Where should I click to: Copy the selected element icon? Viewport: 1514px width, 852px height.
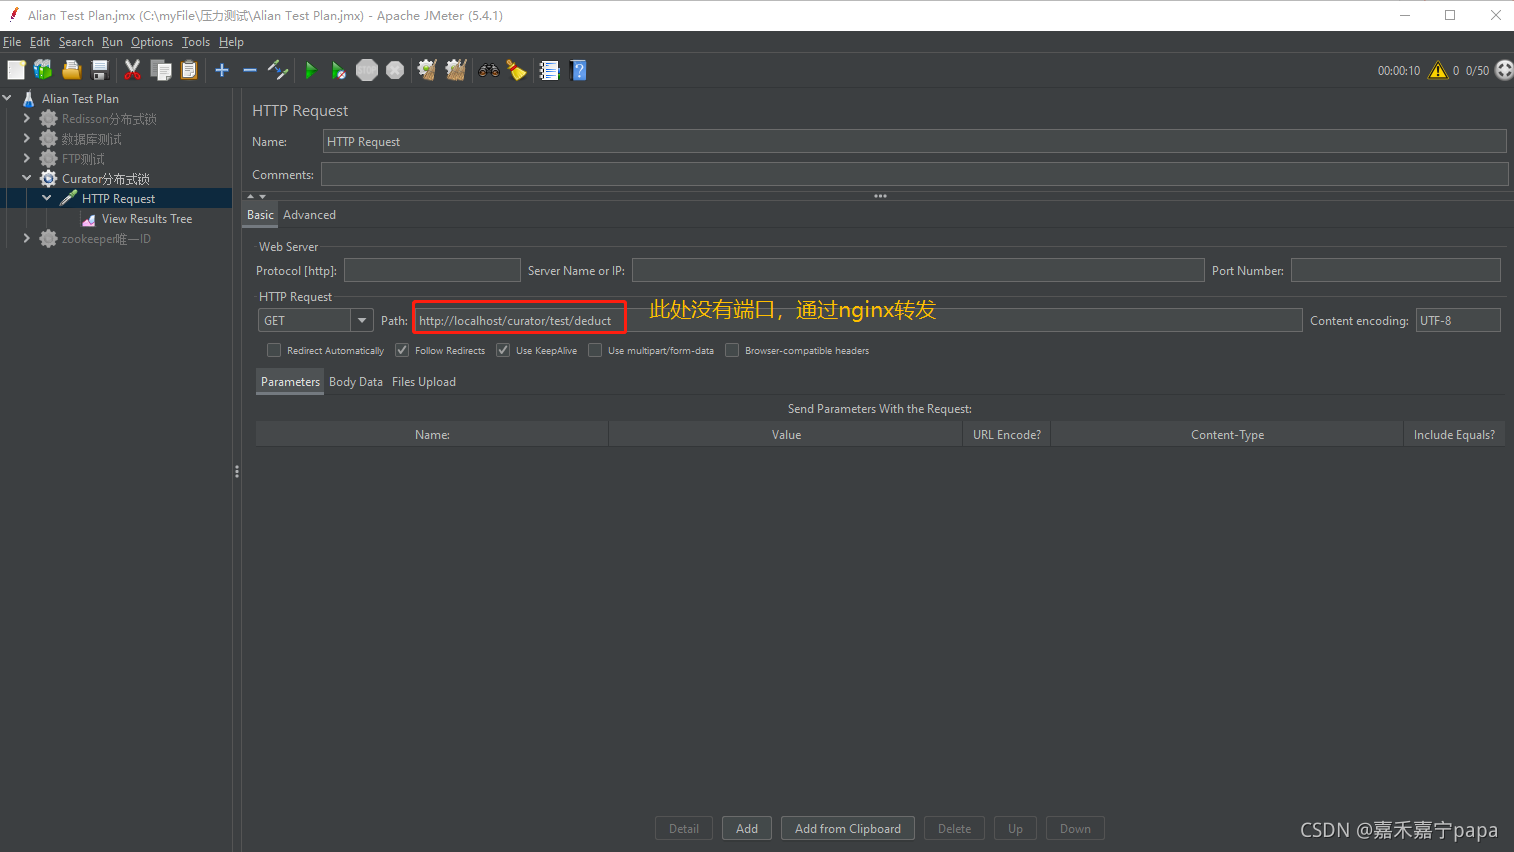161,70
